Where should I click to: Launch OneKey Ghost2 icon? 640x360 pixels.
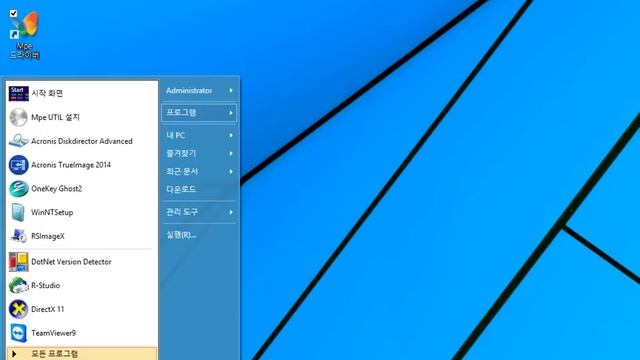tap(18, 189)
